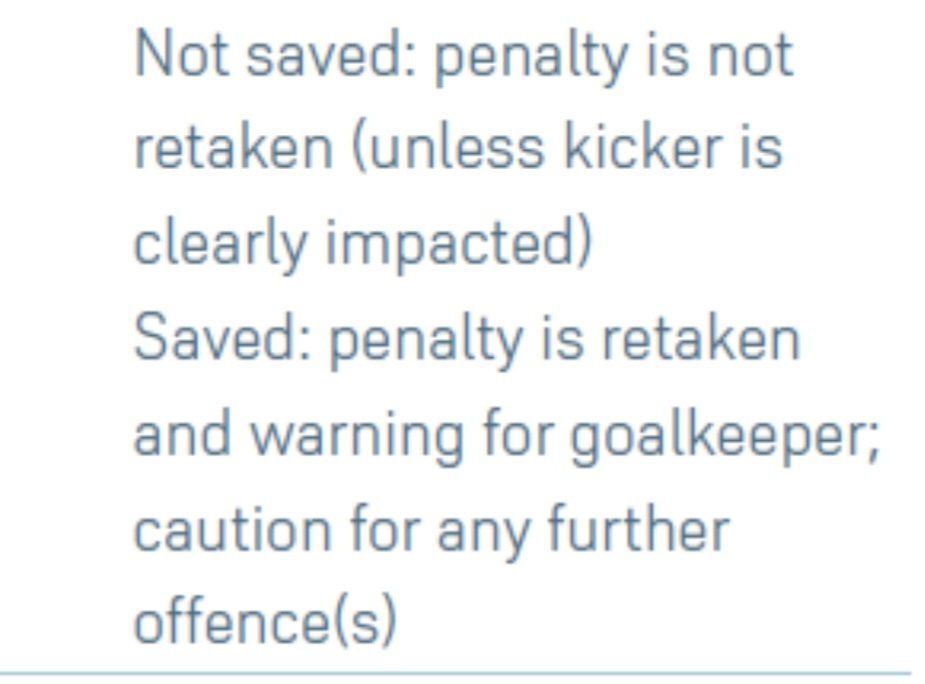Click the word "further"
The height and width of the screenshot is (684, 925).
[639, 527]
